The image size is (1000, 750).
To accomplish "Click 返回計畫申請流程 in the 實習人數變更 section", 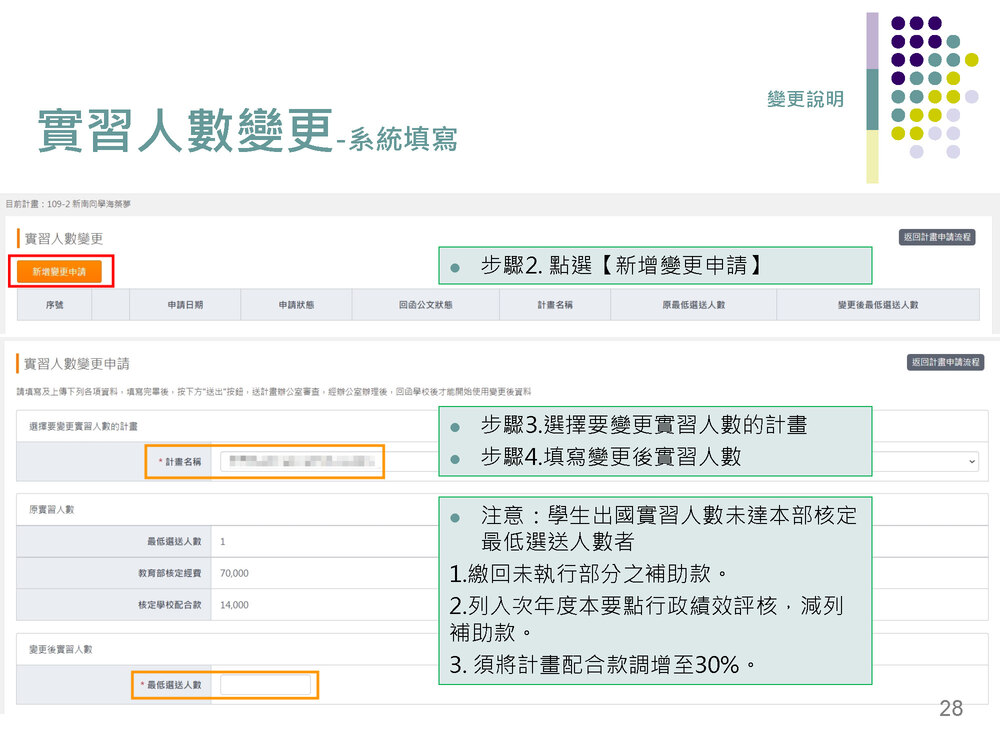I will point(937,238).
